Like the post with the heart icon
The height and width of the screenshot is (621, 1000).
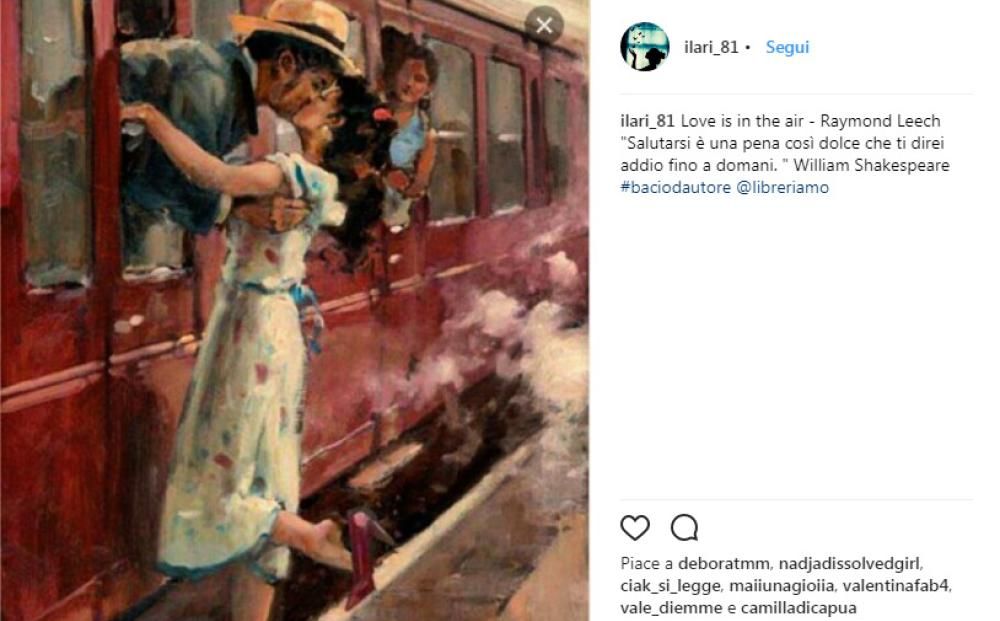[635, 527]
